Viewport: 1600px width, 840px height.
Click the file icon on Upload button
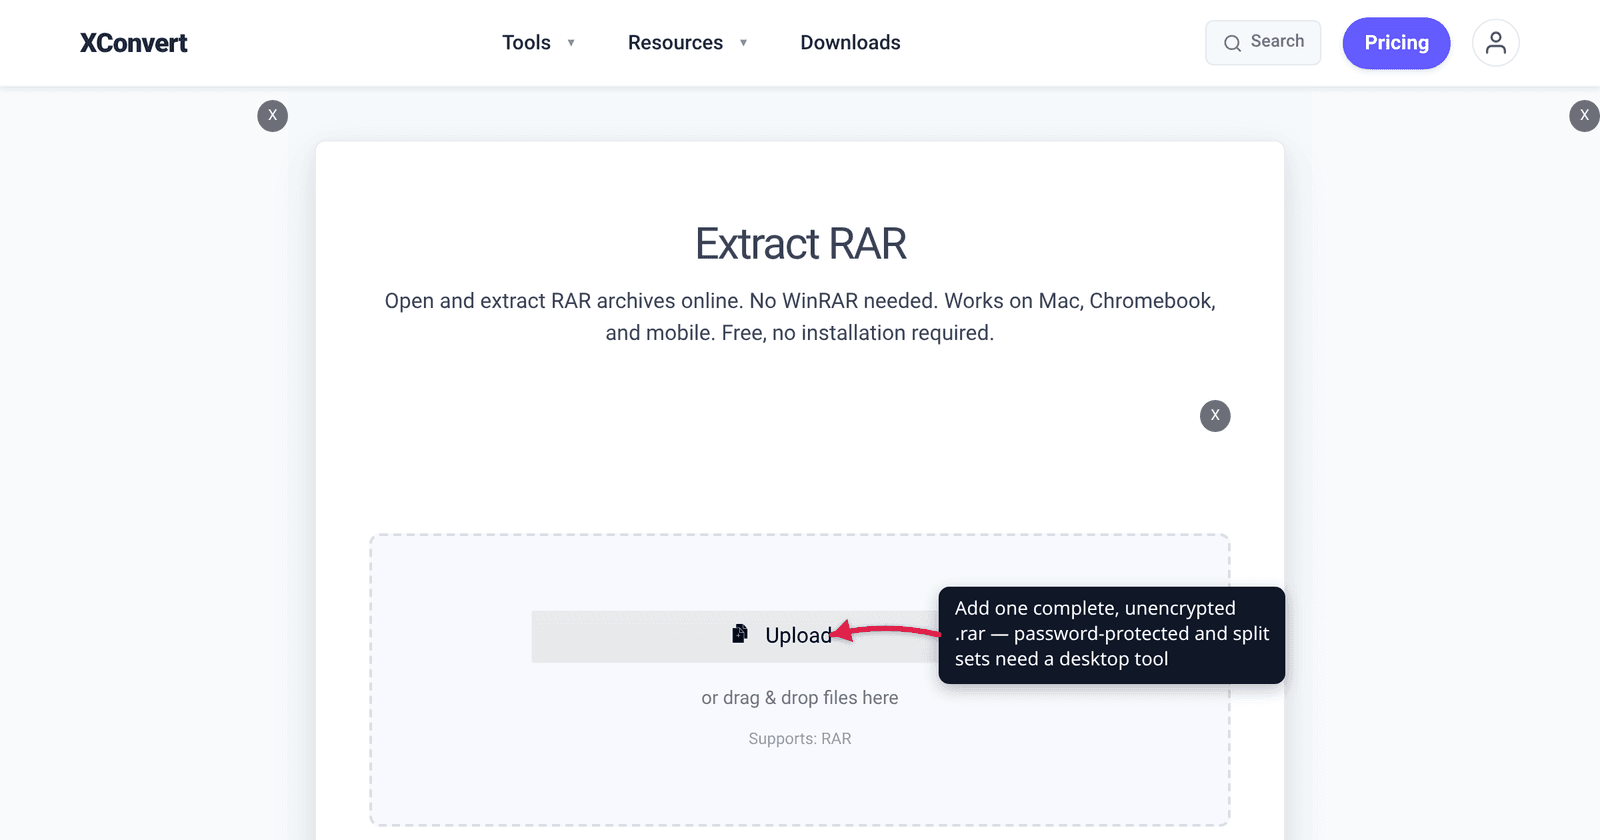(x=740, y=634)
